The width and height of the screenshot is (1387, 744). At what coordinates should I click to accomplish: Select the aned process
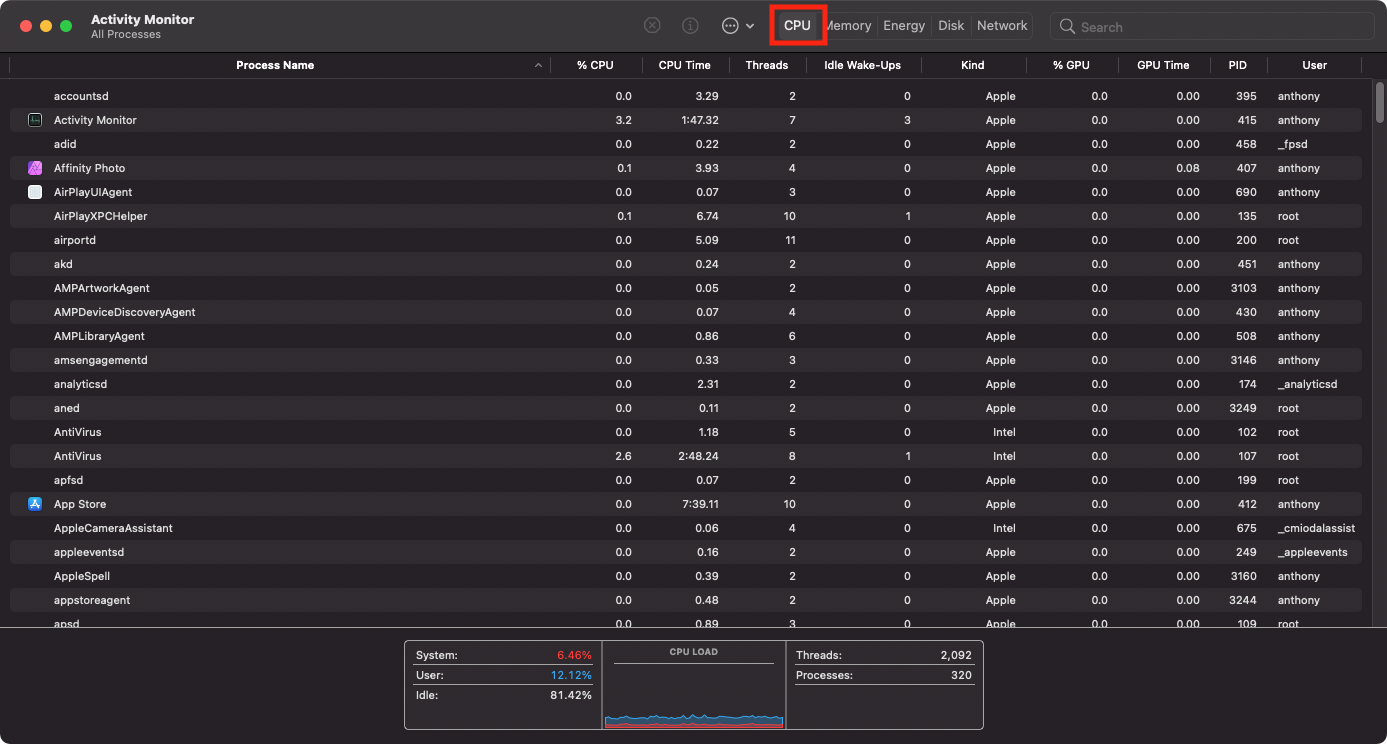[67, 408]
